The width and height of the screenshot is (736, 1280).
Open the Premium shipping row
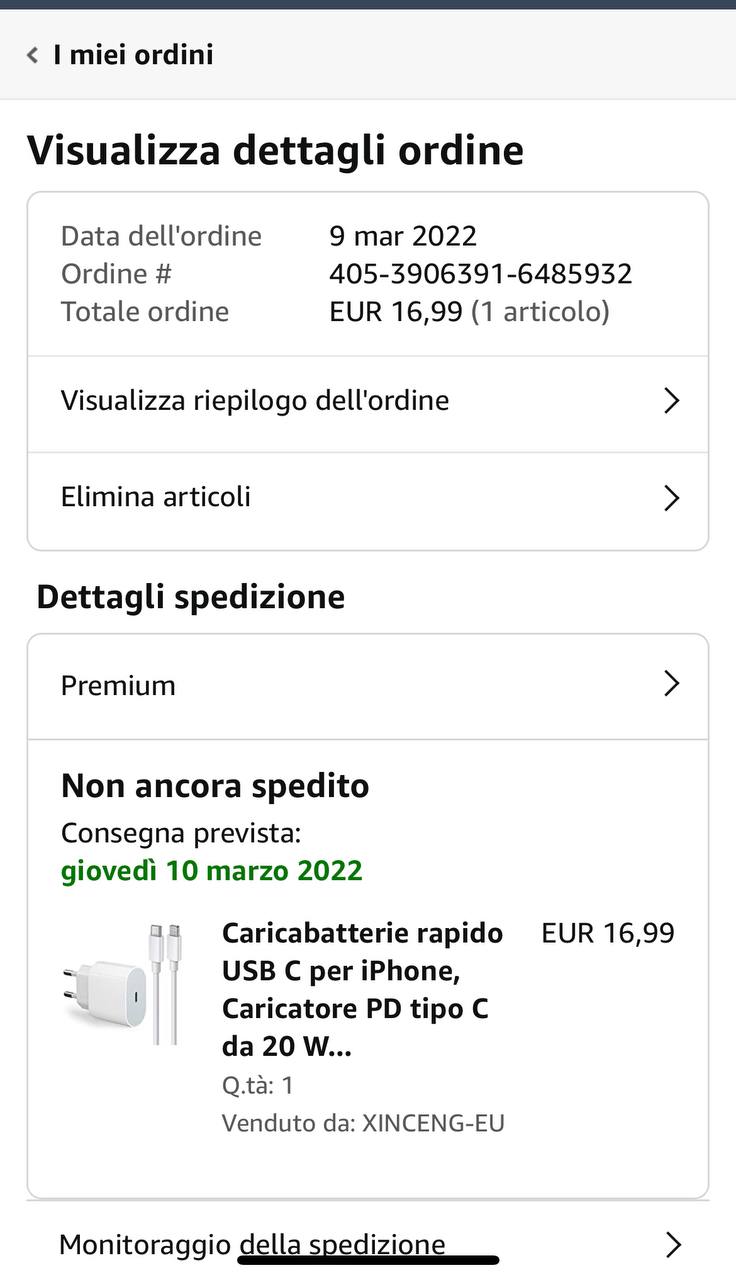click(118, 685)
